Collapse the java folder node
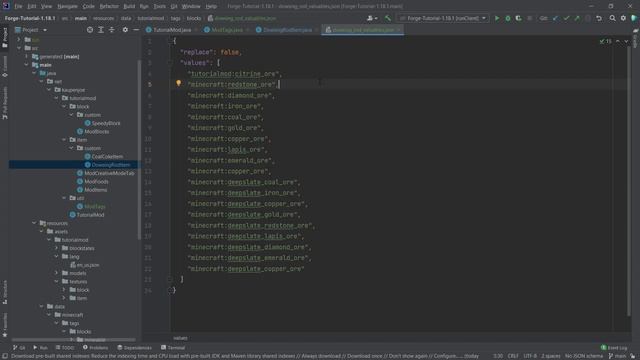Viewport: 640px width, 360px height. point(34,73)
